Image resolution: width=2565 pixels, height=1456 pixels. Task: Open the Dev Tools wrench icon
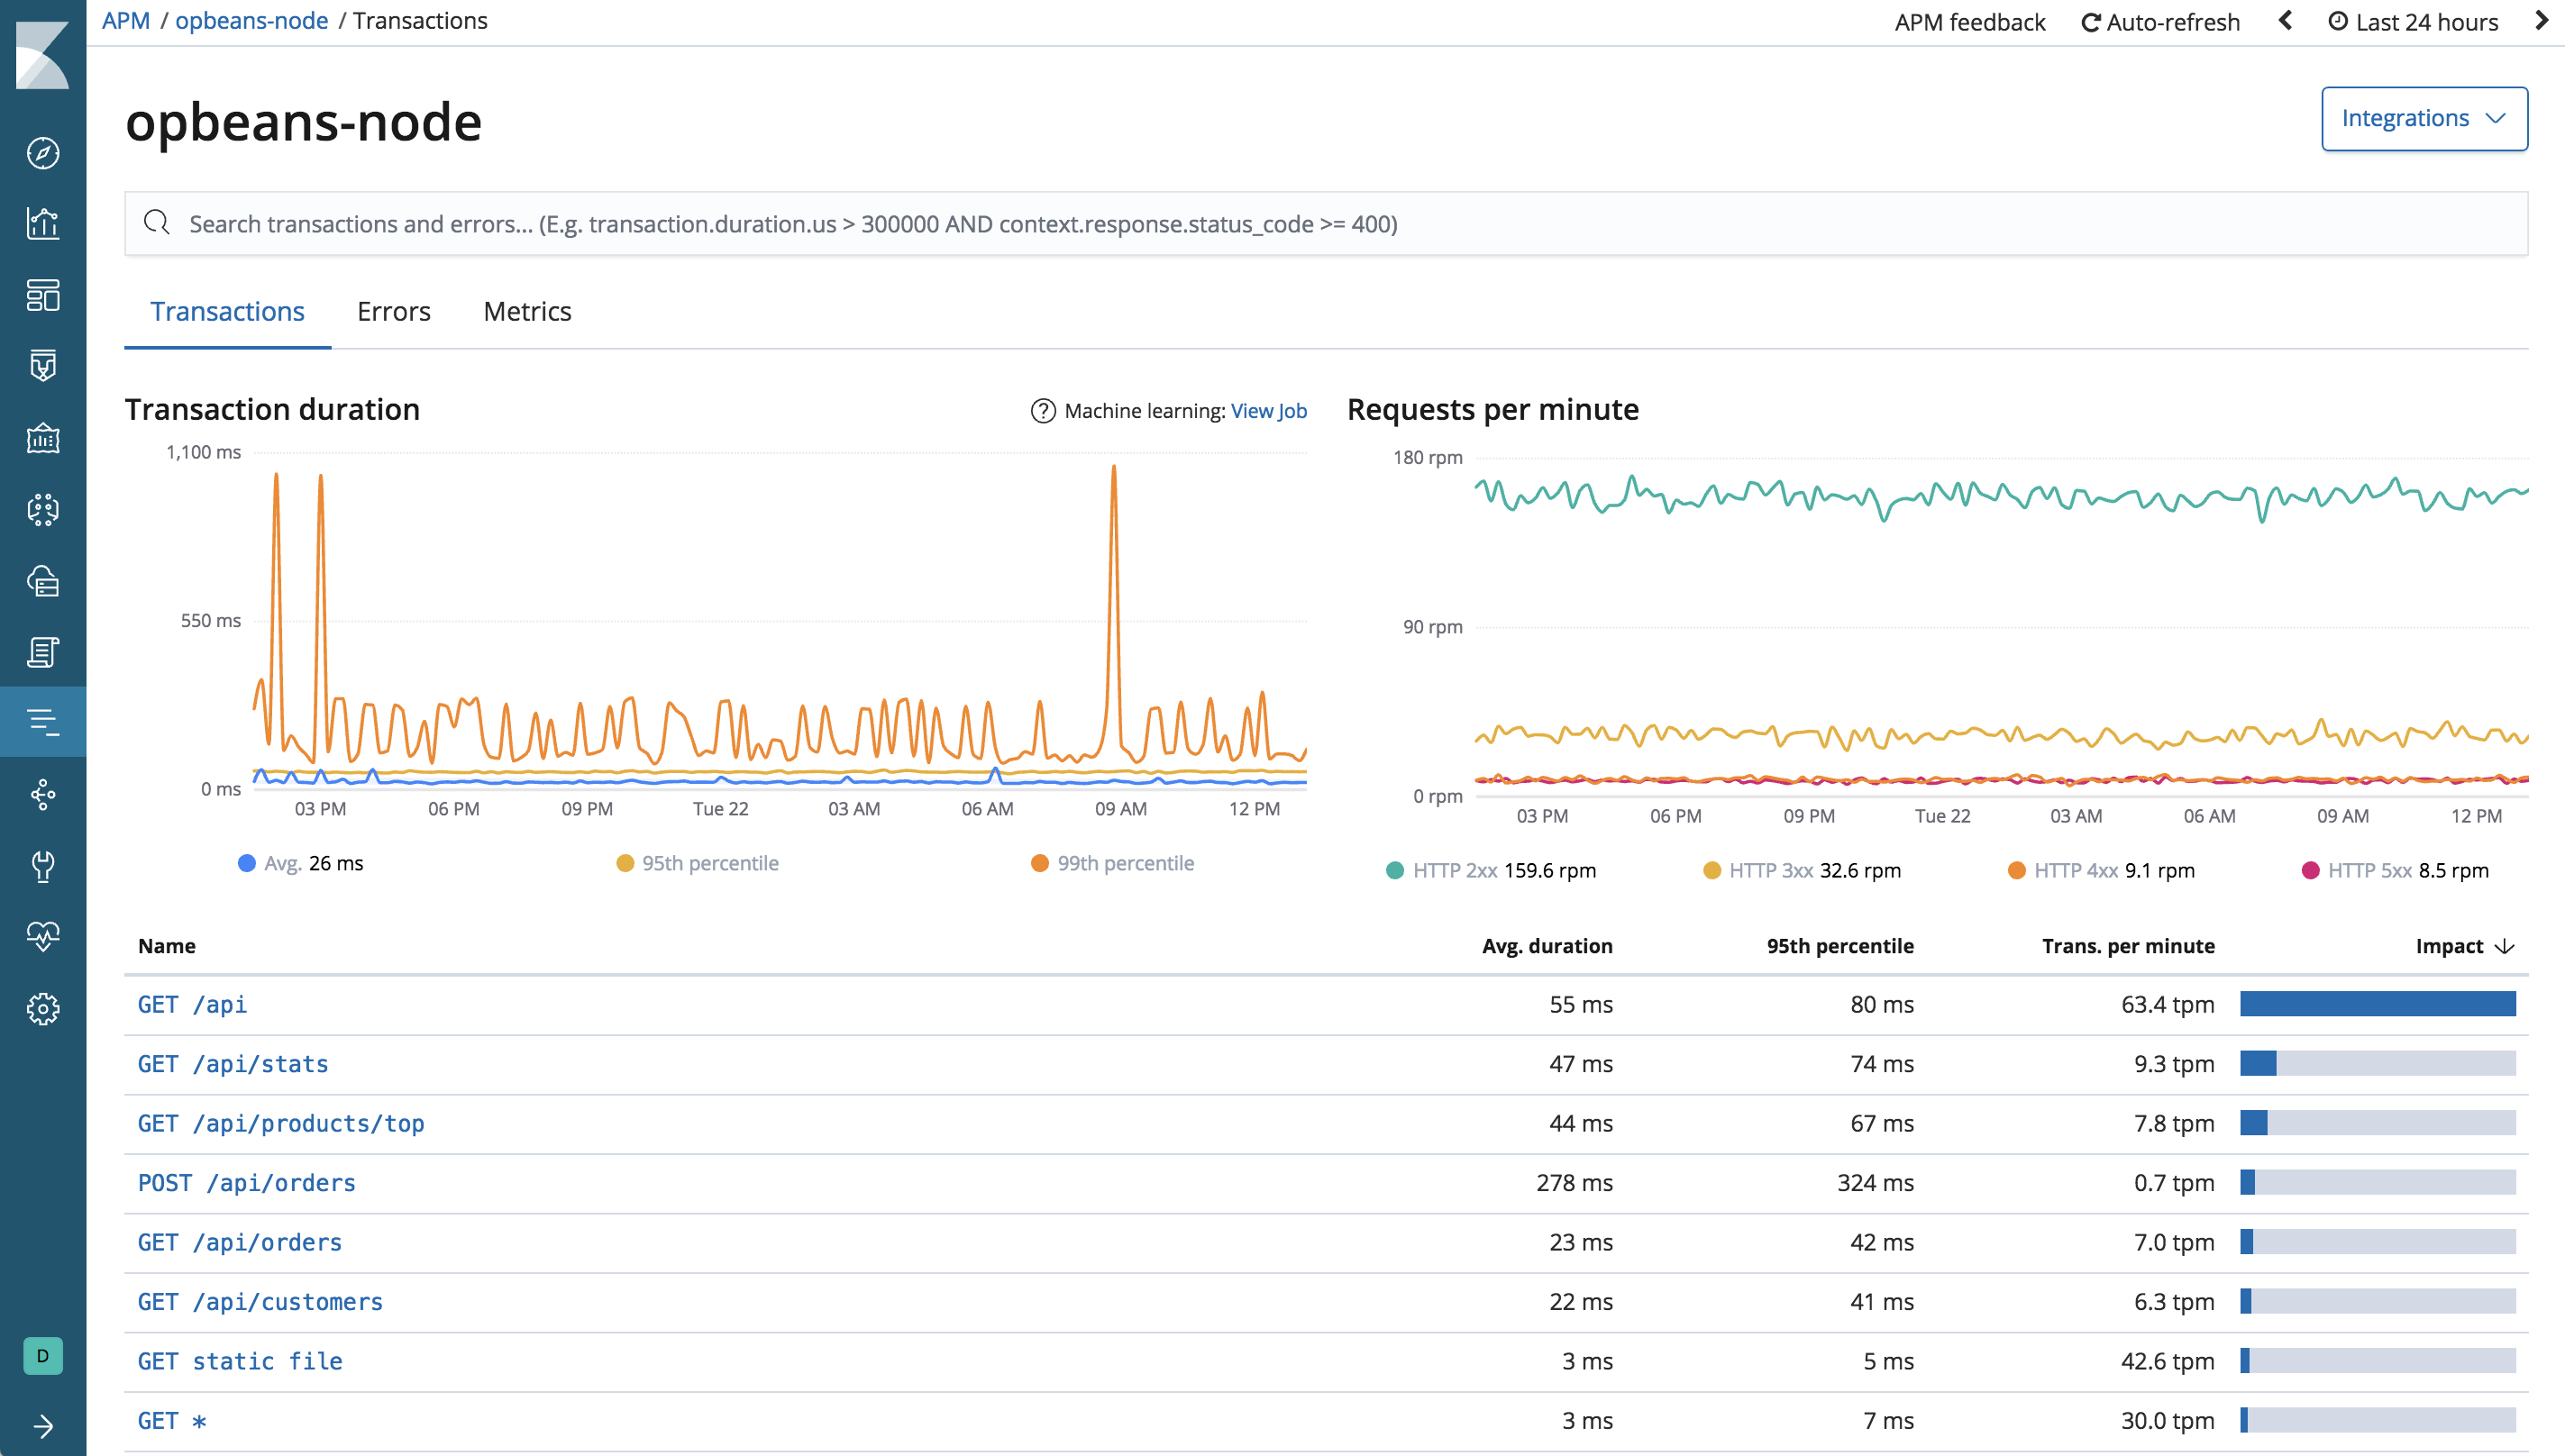click(x=43, y=866)
